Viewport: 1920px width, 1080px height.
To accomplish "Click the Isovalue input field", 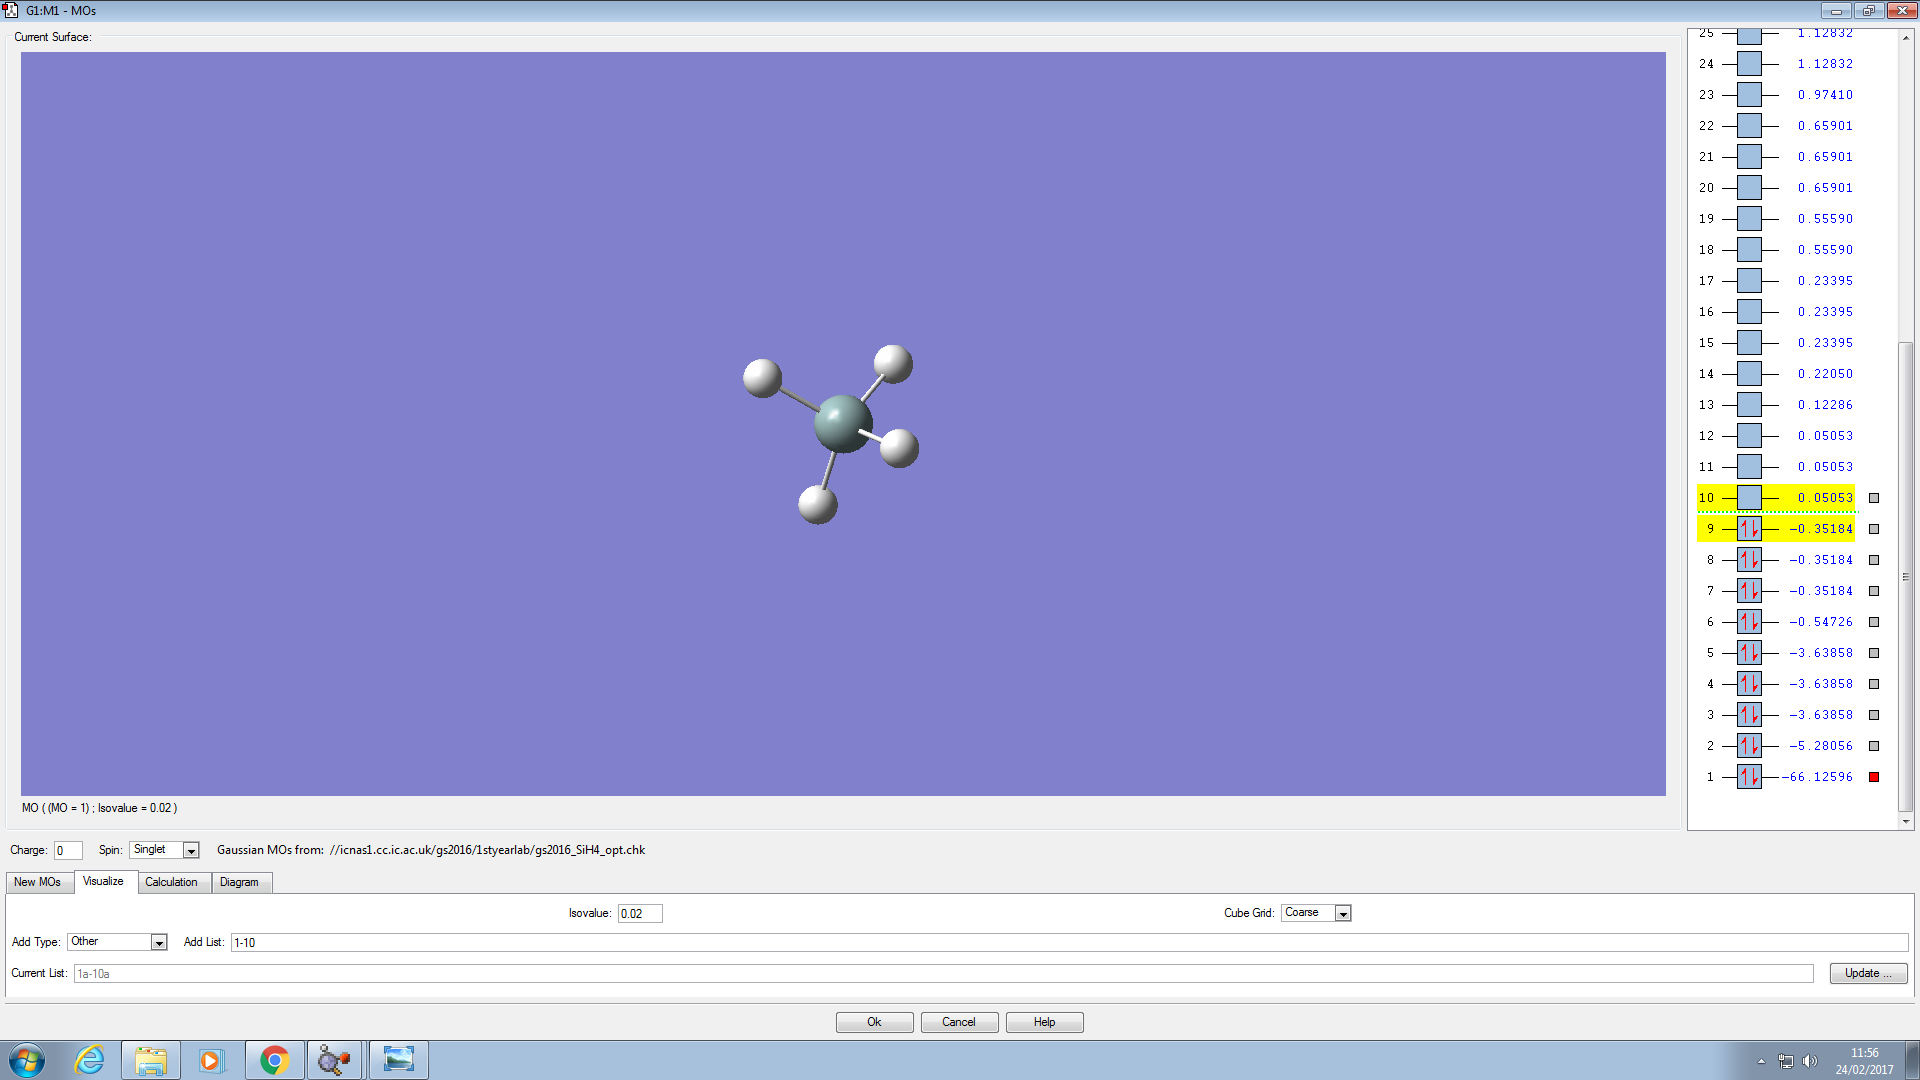I will pos(640,914).
